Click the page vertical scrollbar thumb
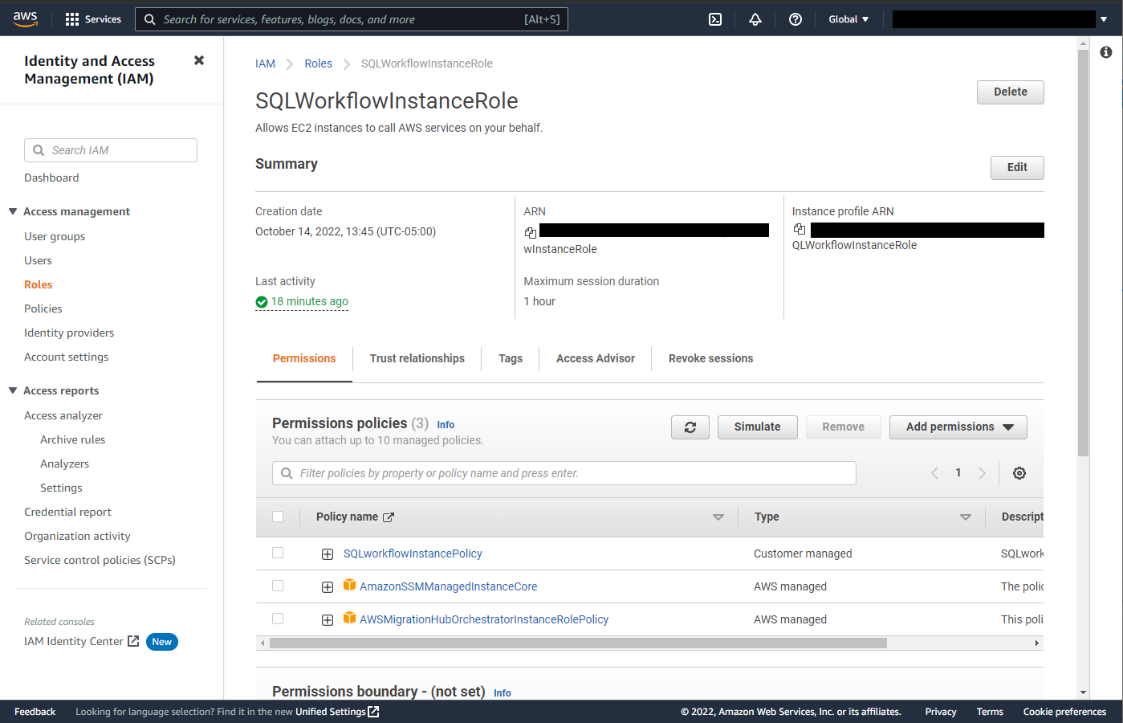 (1083, 252)
